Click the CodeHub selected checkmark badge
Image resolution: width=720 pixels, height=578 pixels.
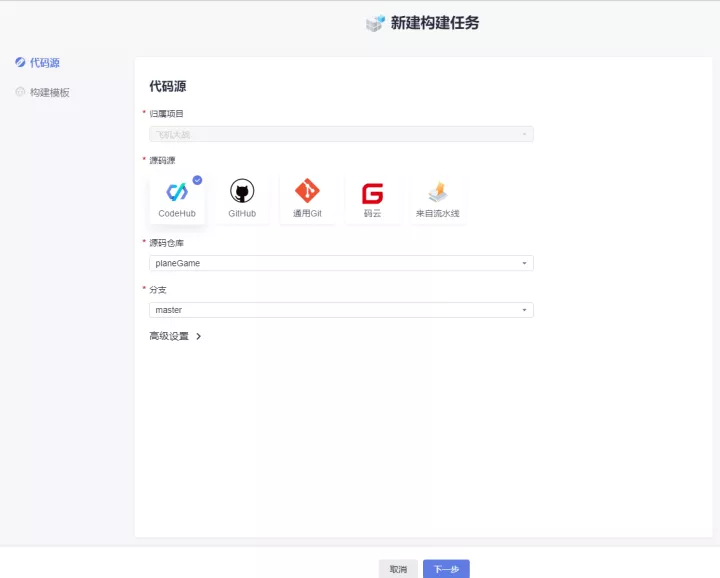point(197,180)
